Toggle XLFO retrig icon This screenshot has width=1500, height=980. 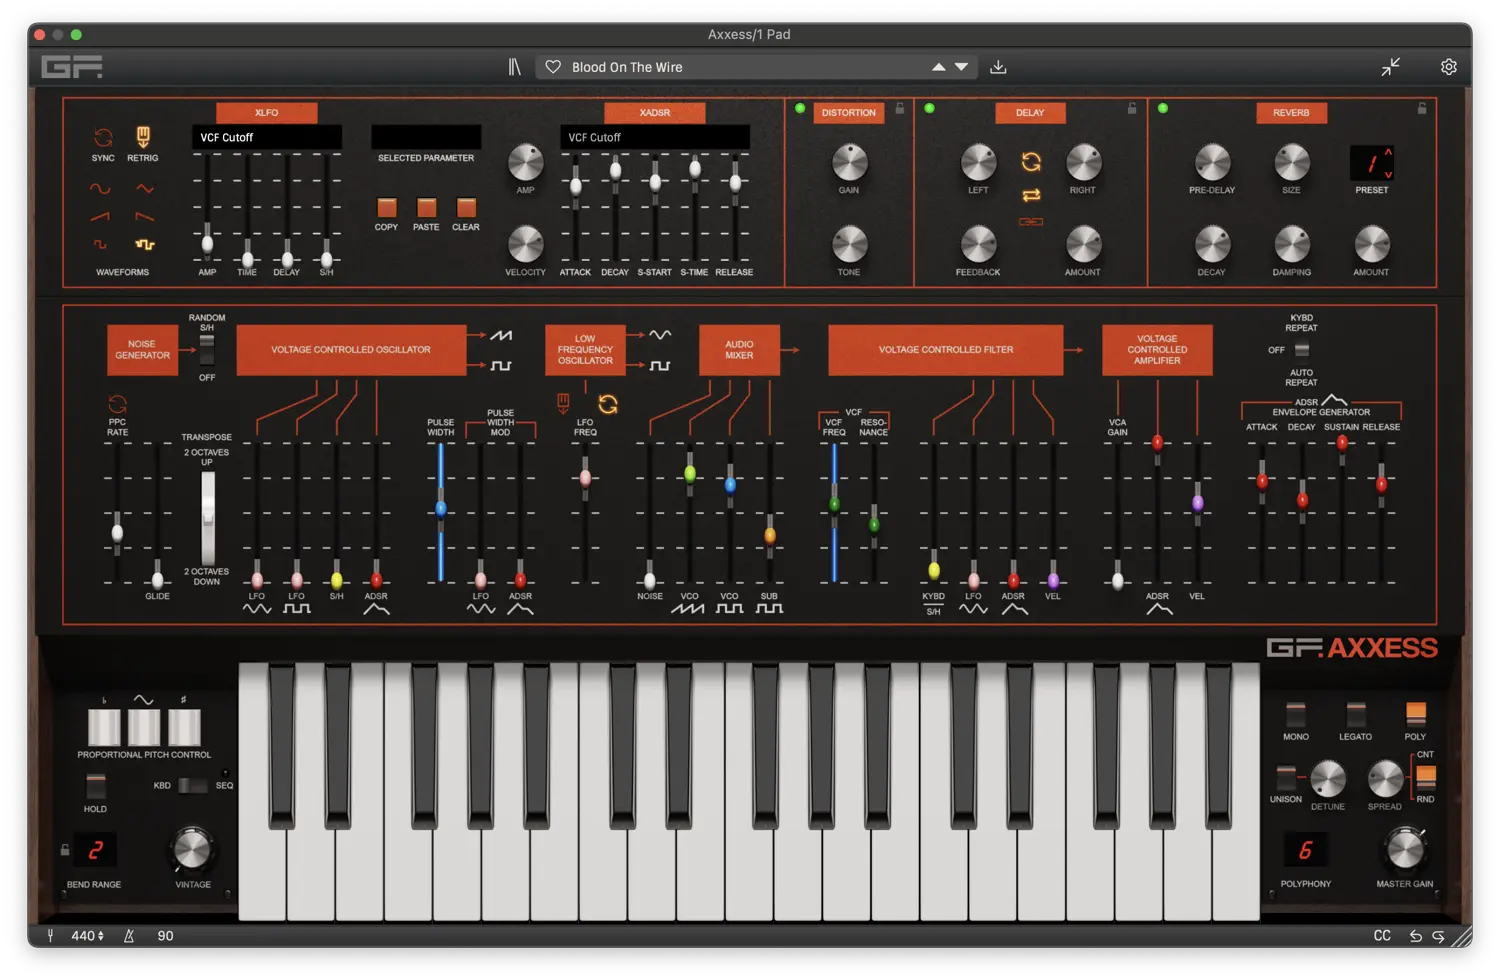(x=143, y=137)
